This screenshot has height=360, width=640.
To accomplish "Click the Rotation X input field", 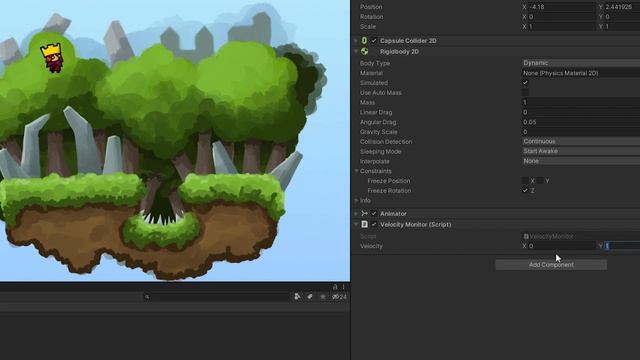I will tap(561, 17).
